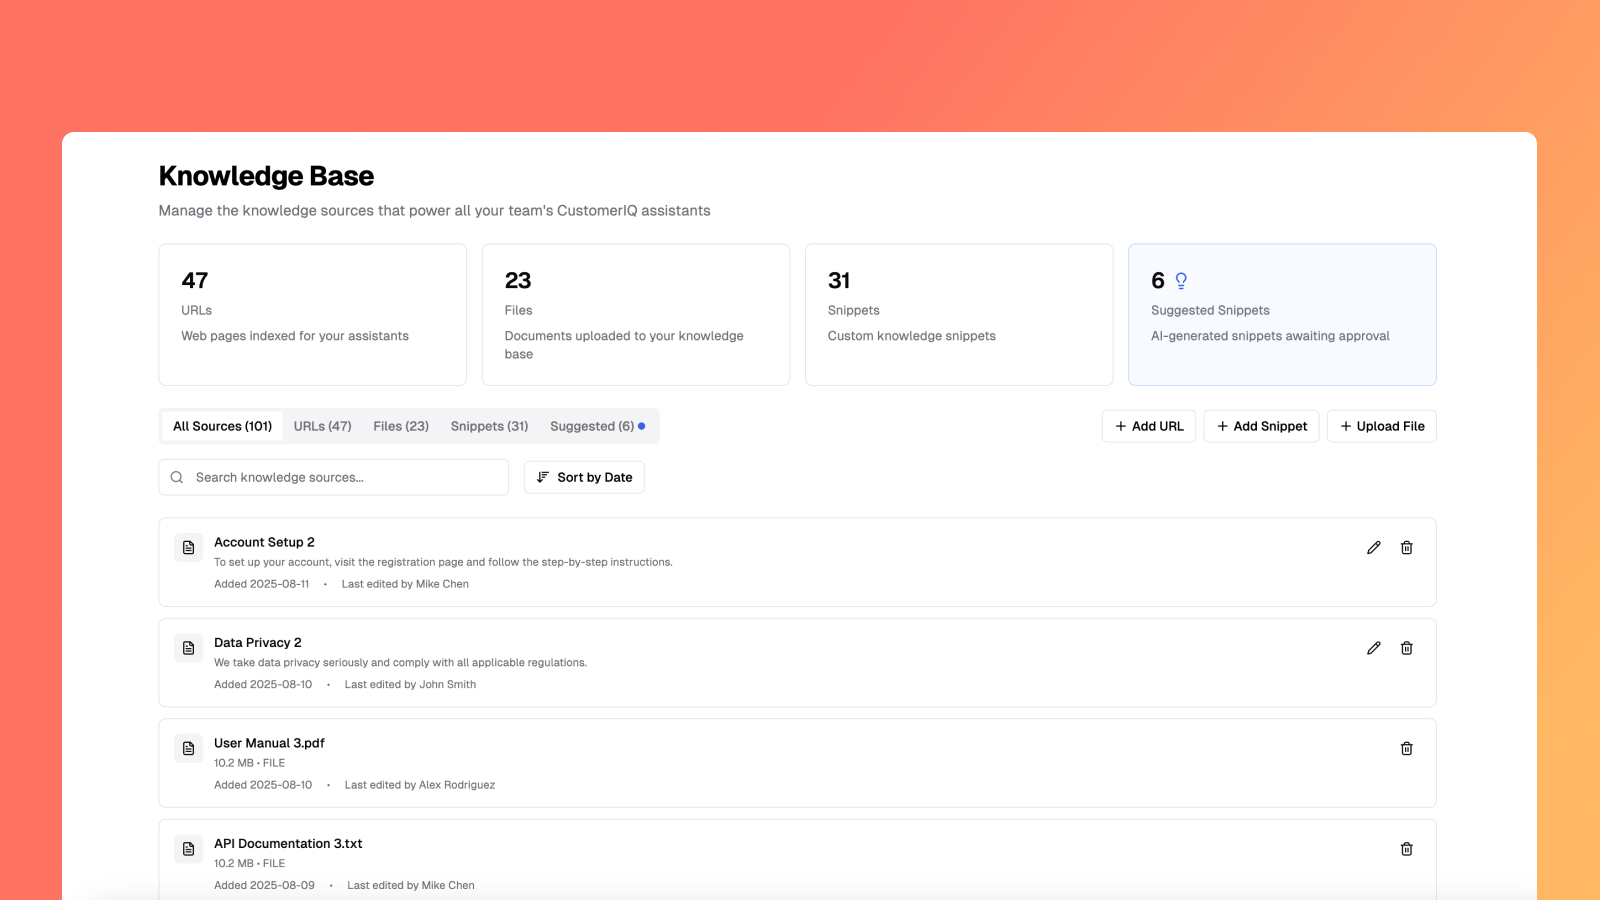This screenshot has width=1600, height=900.
Task: Open the Account Setup 2 title
Action: pyautogui.click(x=264, y=542)
